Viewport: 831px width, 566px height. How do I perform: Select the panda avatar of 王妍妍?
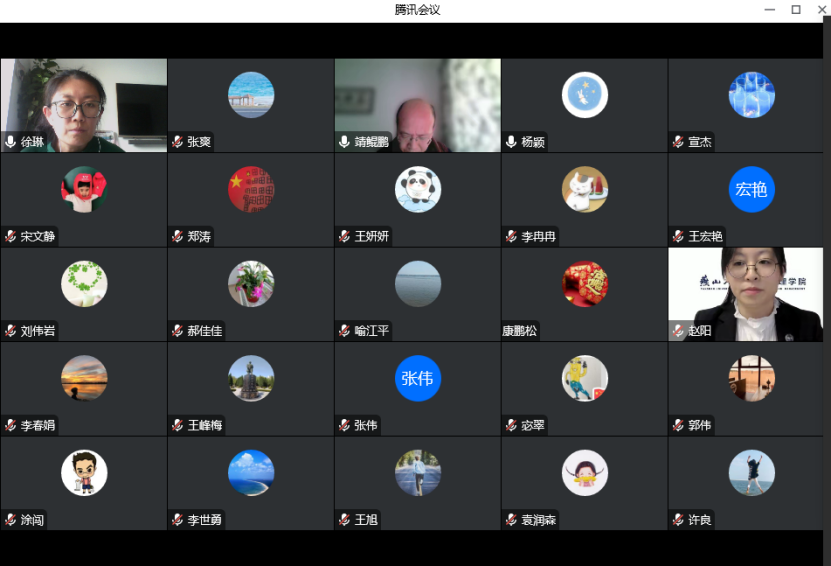[418, 189]
